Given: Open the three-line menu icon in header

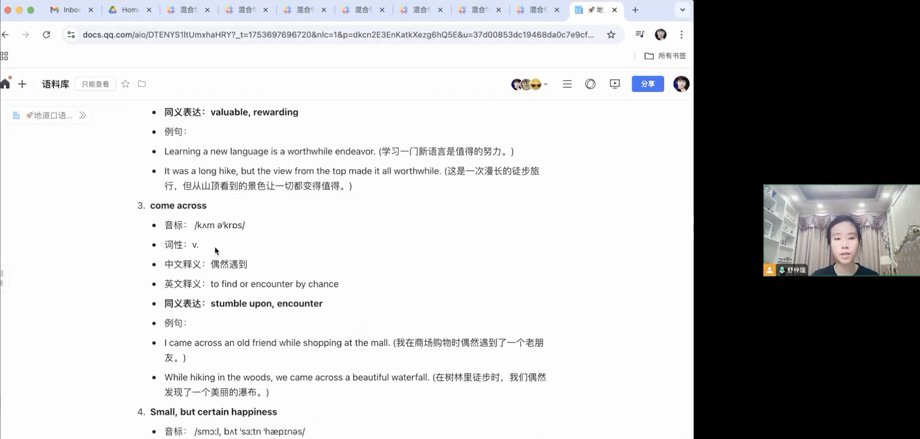Looking at the screenshot, I should (x=567, y=84).
